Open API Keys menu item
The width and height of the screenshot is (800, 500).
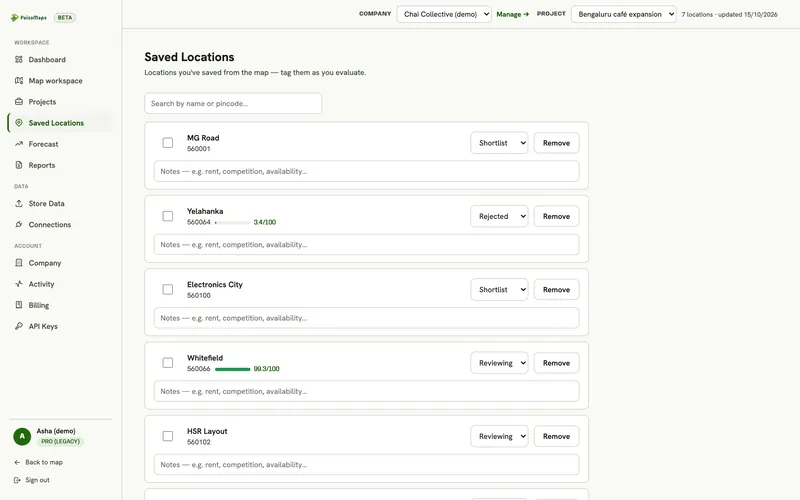coord(59,326)
